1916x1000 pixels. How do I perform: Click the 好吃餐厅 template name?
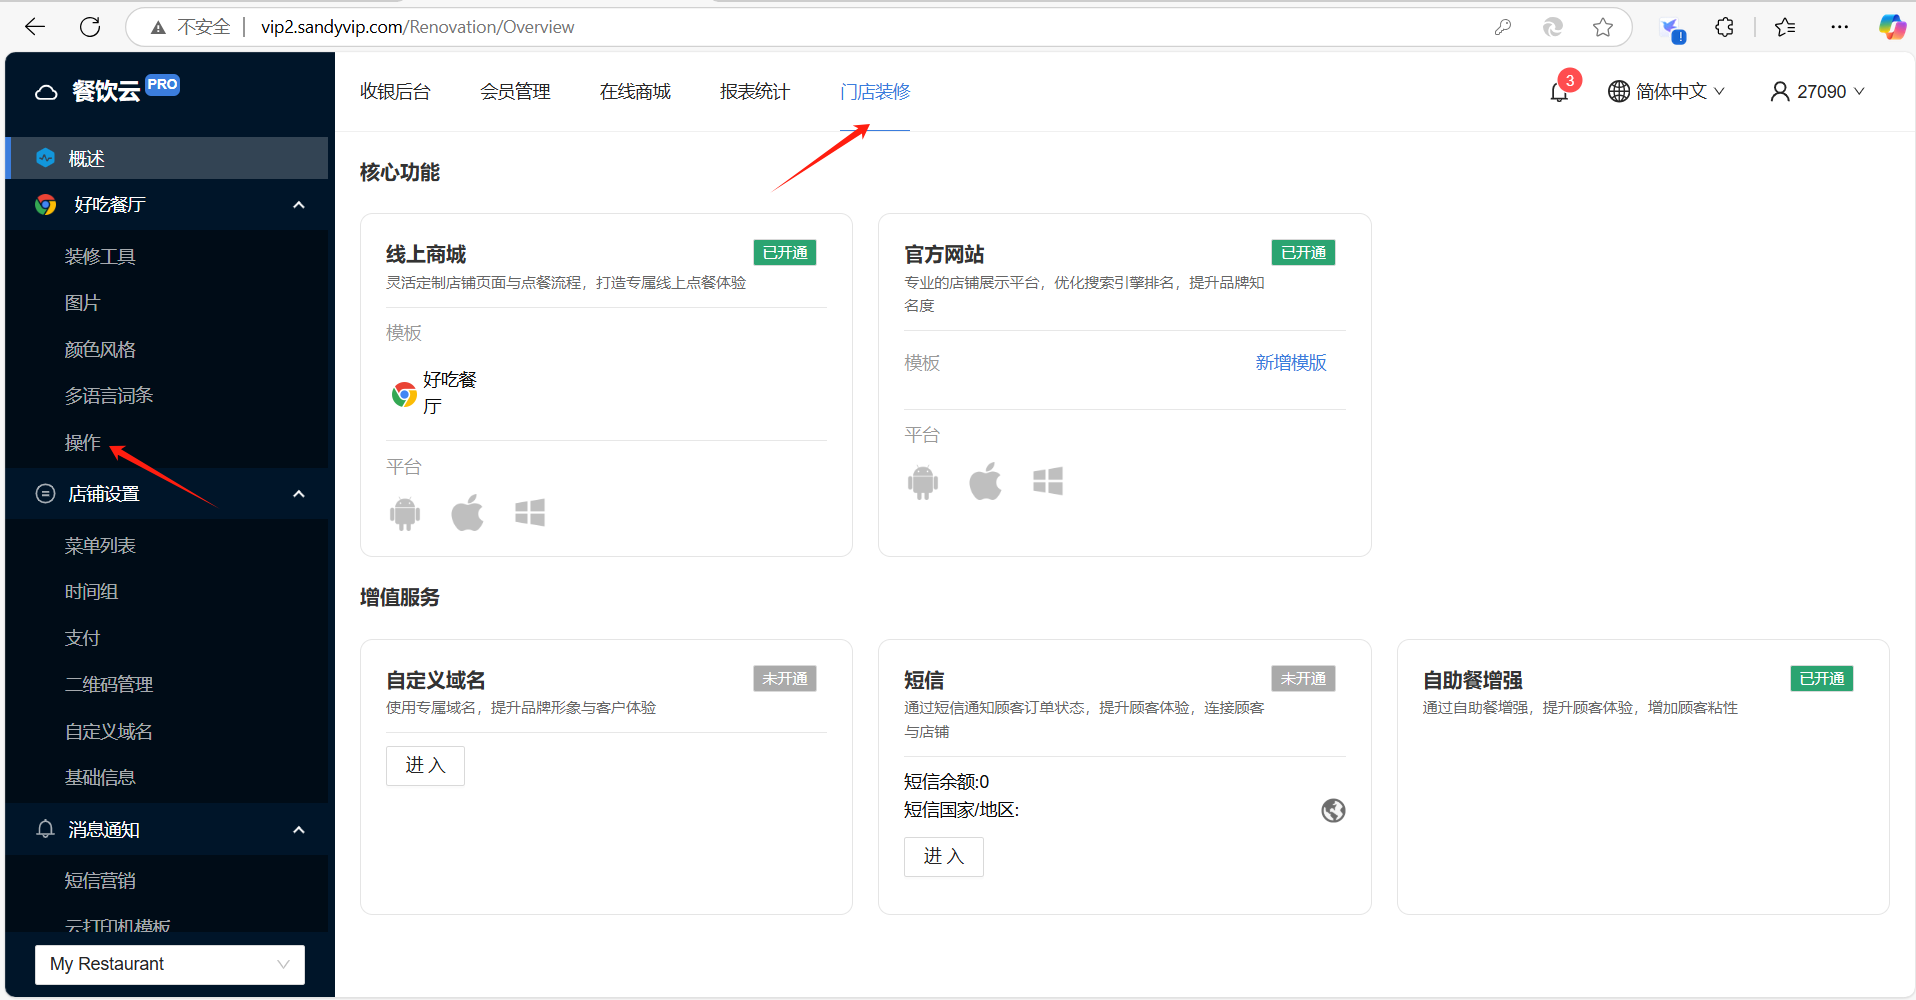pyautogui.click(x=450, y=393)
